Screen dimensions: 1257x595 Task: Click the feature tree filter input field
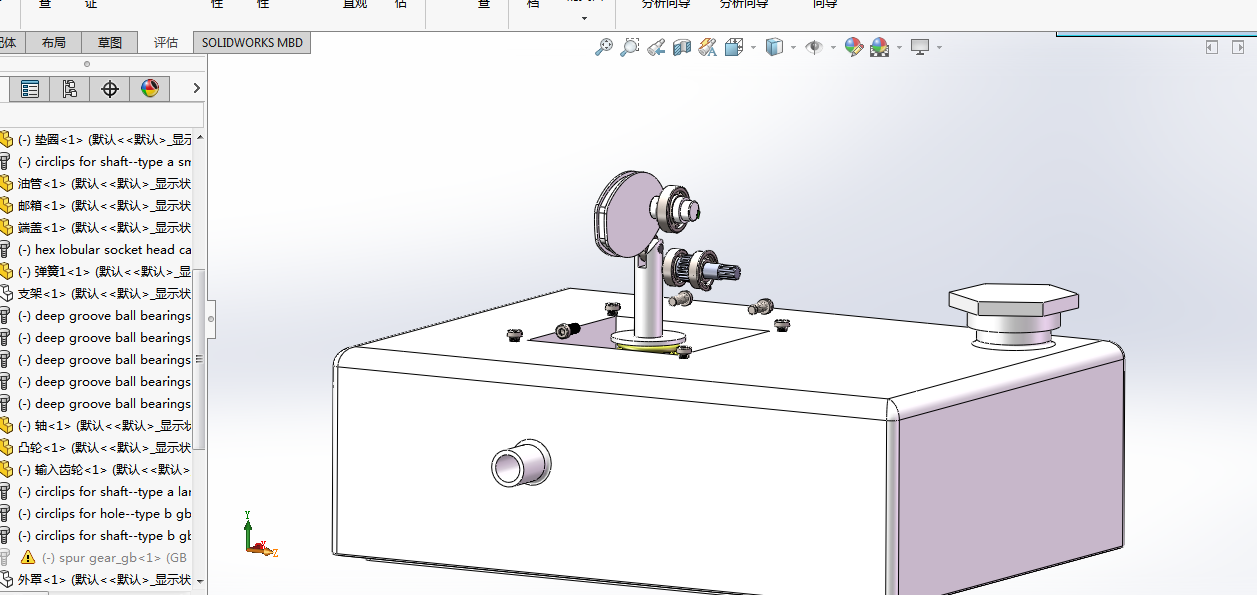[100, 115]
